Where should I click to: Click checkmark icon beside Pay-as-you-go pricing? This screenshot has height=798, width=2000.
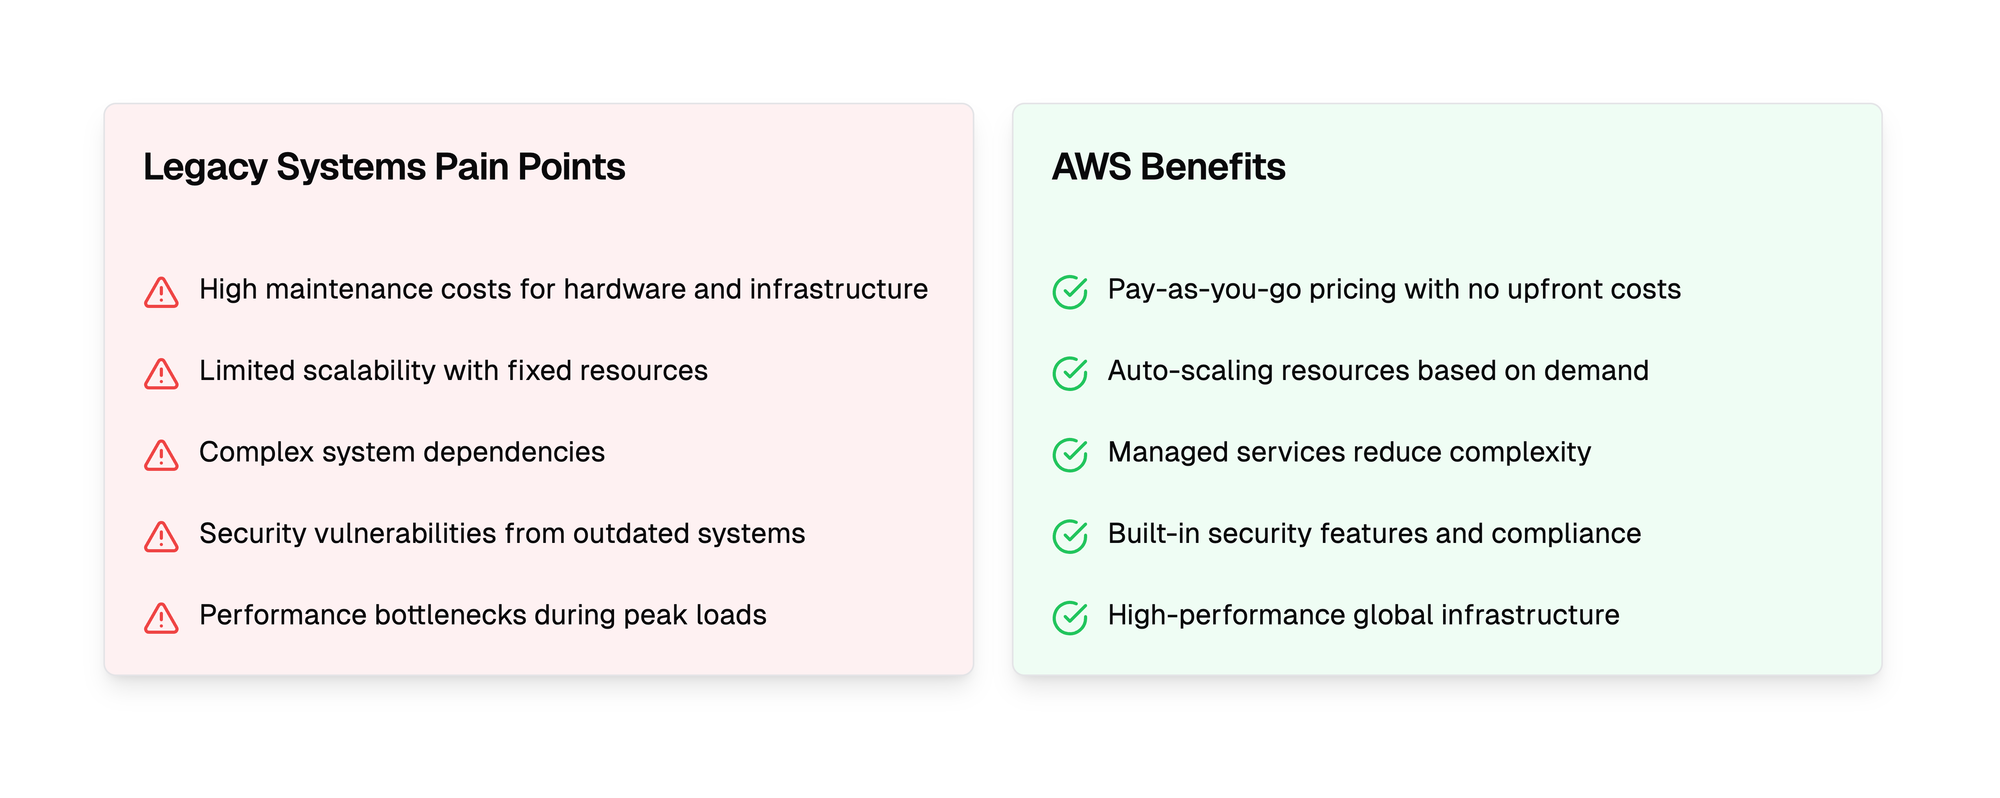click(x=1070, y=292)
